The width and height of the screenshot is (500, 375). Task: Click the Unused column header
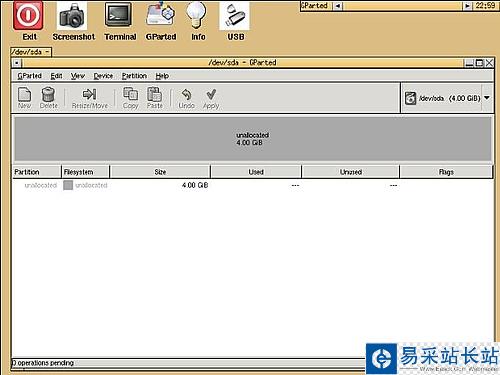pyautogui.click(x=351, y=172)
